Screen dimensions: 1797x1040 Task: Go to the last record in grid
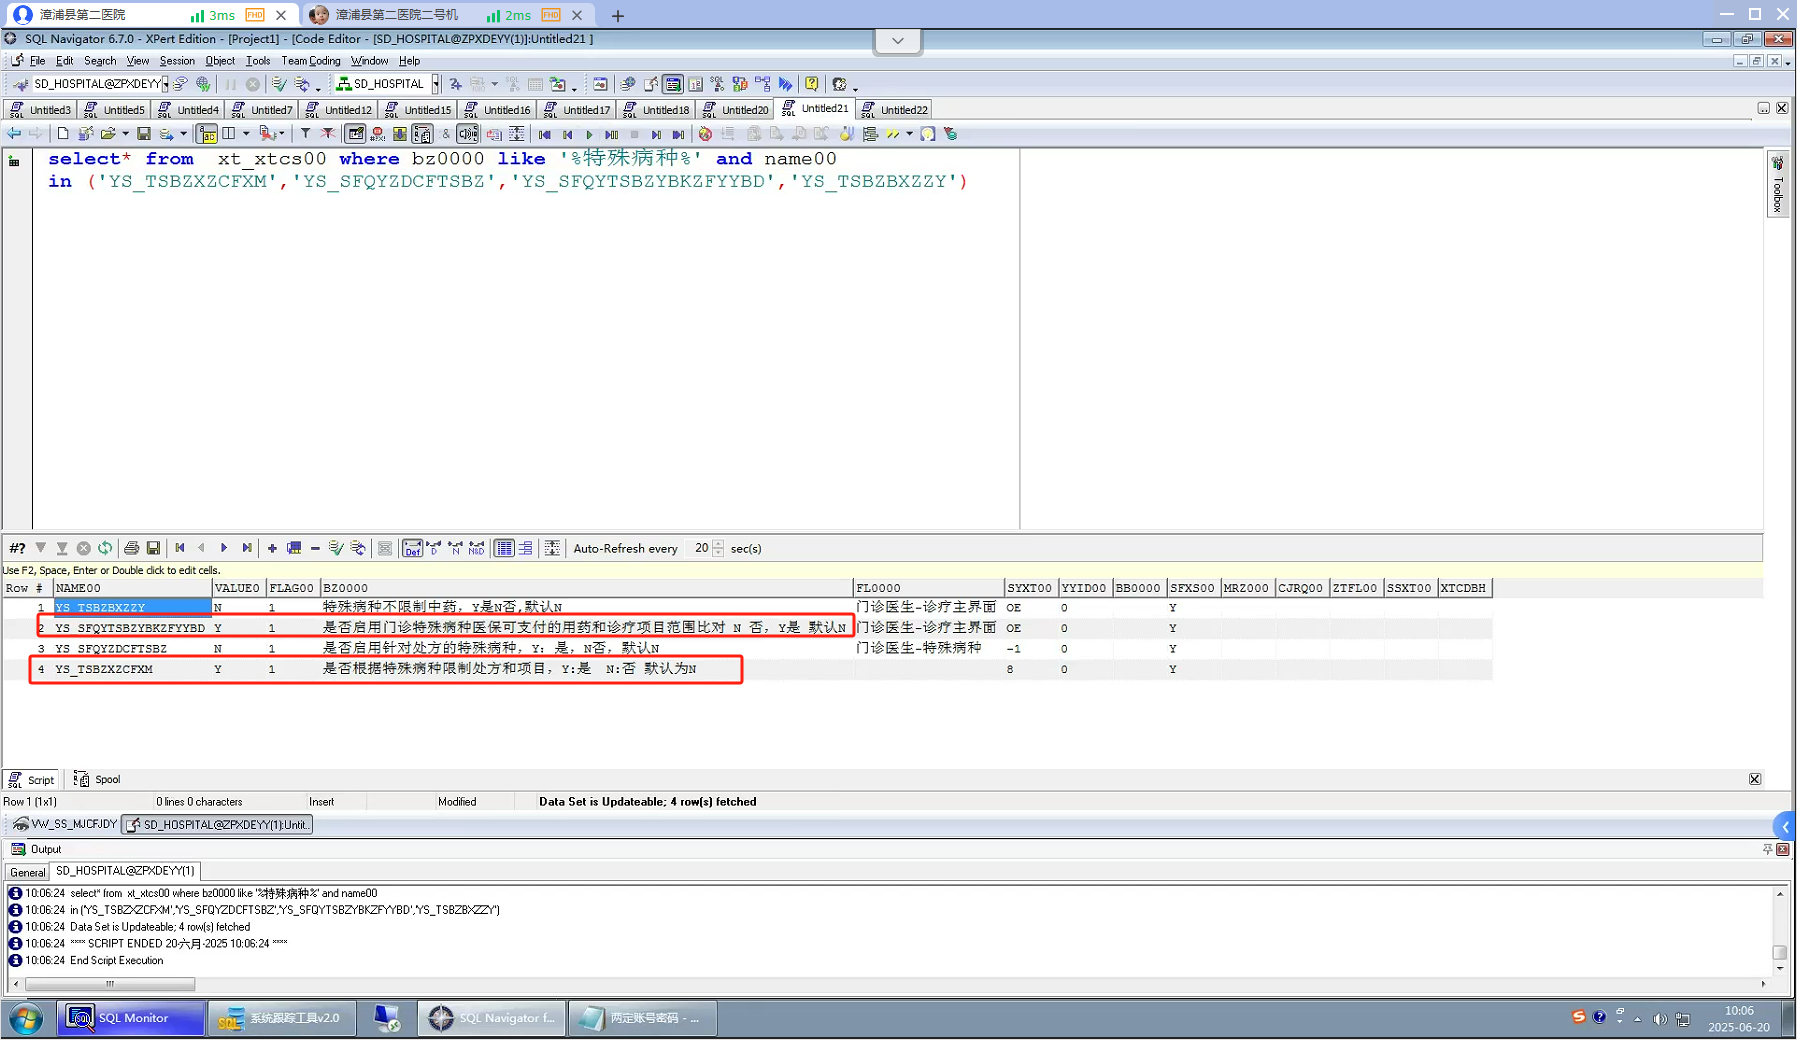(247, 548)
